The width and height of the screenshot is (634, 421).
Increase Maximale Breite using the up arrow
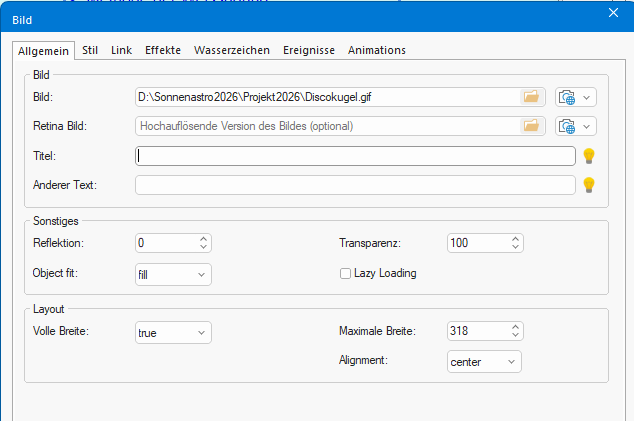[x=516, y=327]
